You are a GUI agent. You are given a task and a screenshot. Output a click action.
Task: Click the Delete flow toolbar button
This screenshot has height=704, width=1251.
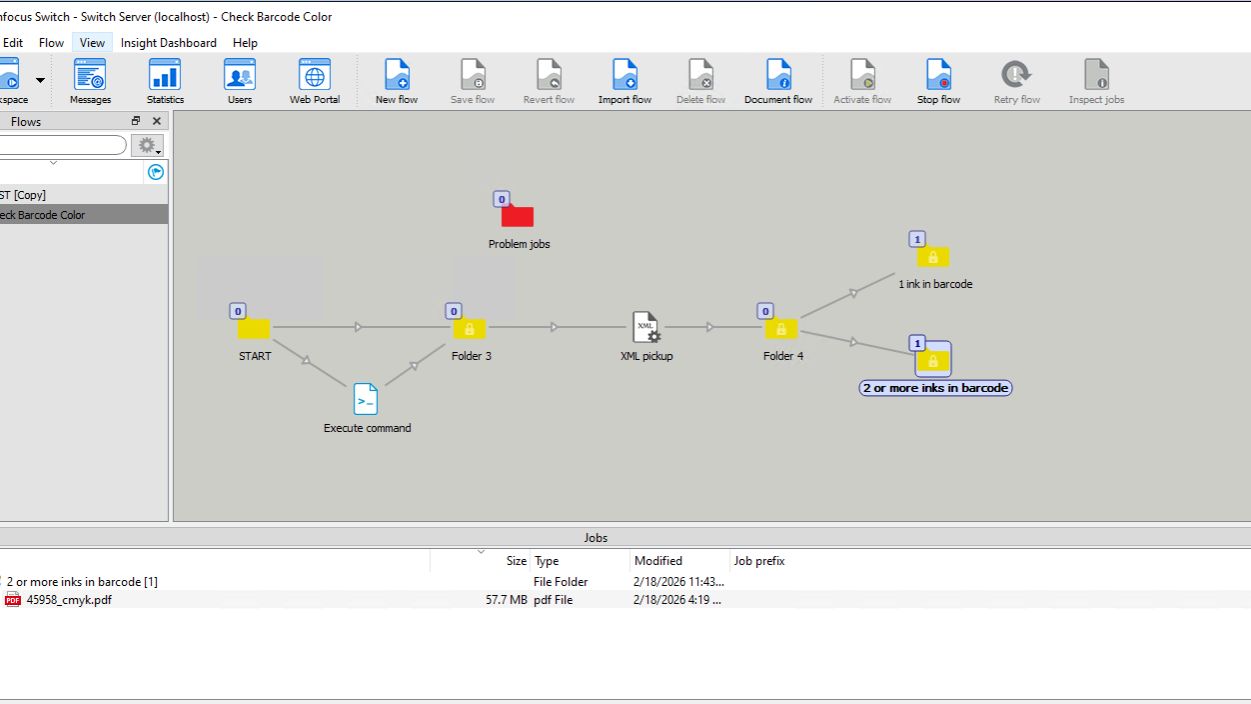coord(701,82)
